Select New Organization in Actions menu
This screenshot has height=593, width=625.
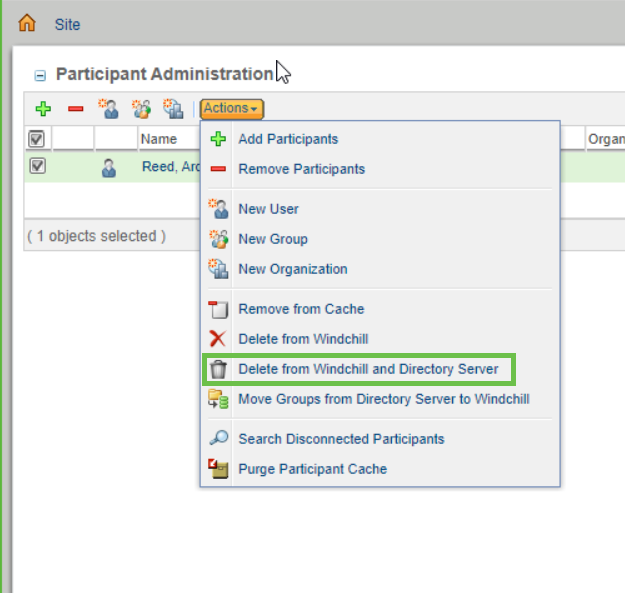(293, 269)
